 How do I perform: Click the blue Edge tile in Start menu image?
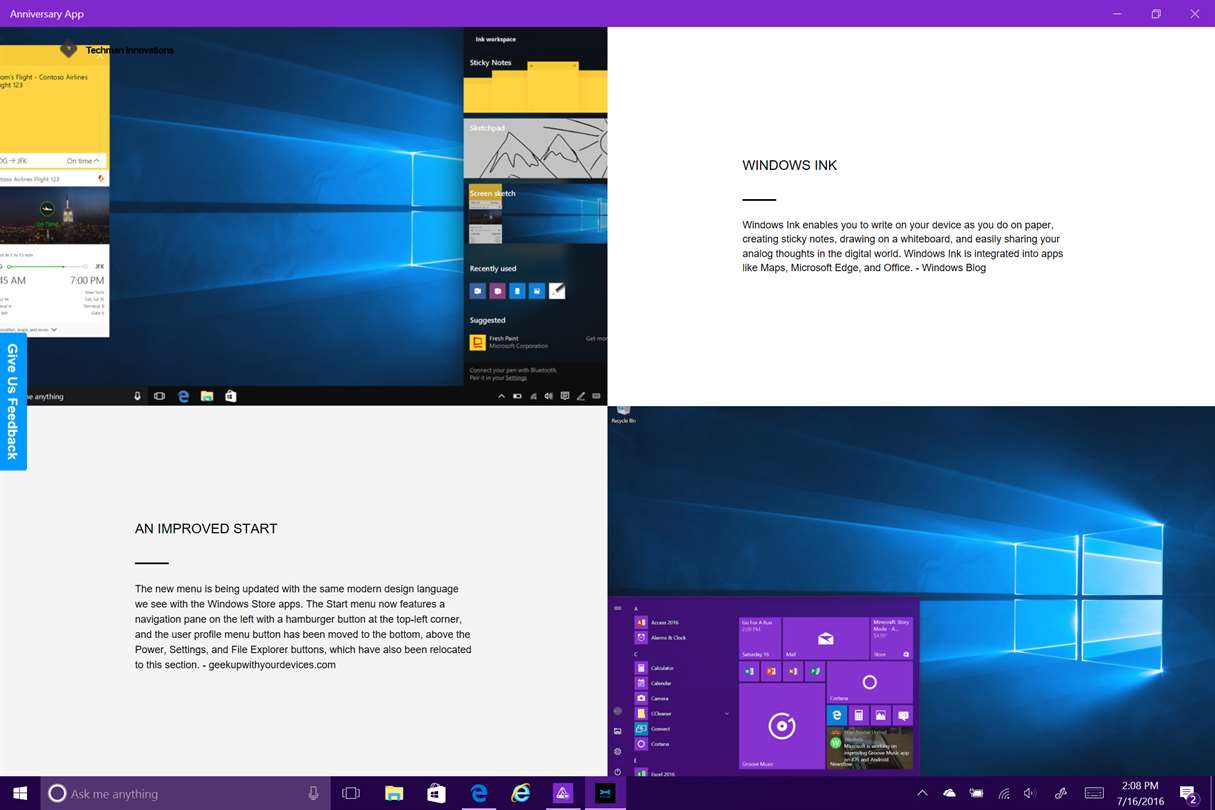coord(837,715)
